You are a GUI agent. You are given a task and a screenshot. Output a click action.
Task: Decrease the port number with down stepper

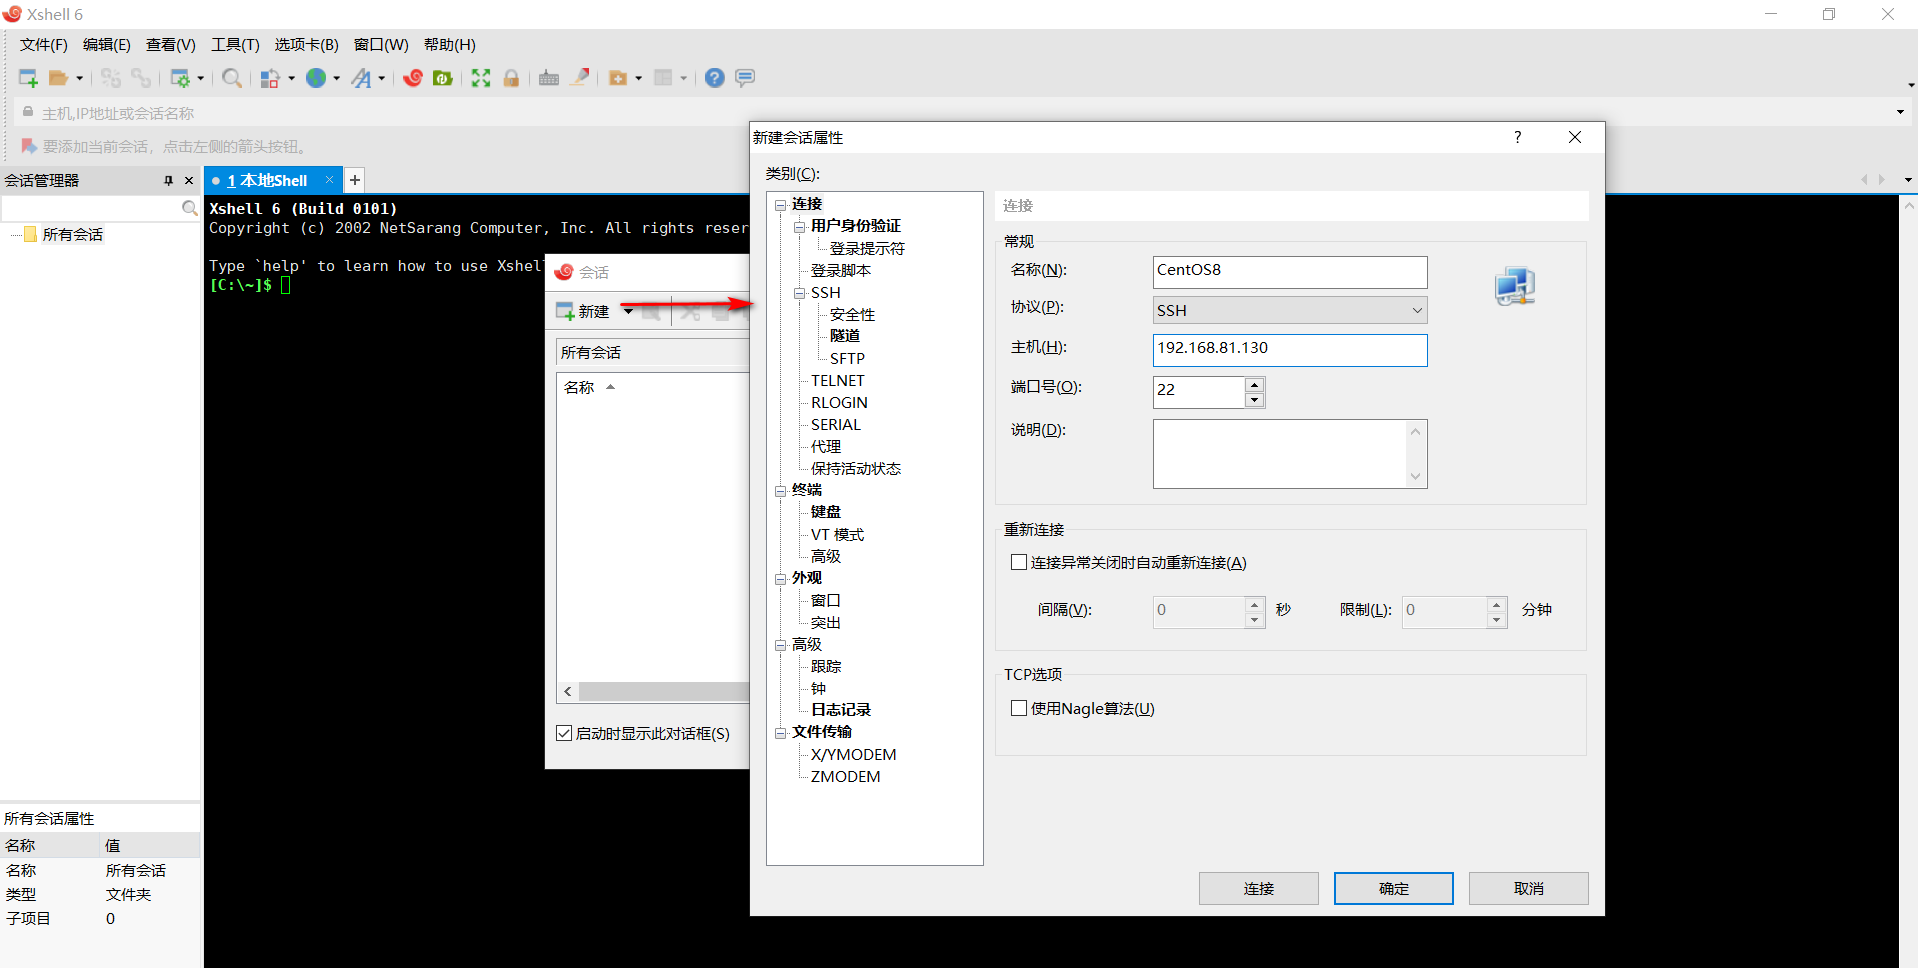[x=1254, y=400]
